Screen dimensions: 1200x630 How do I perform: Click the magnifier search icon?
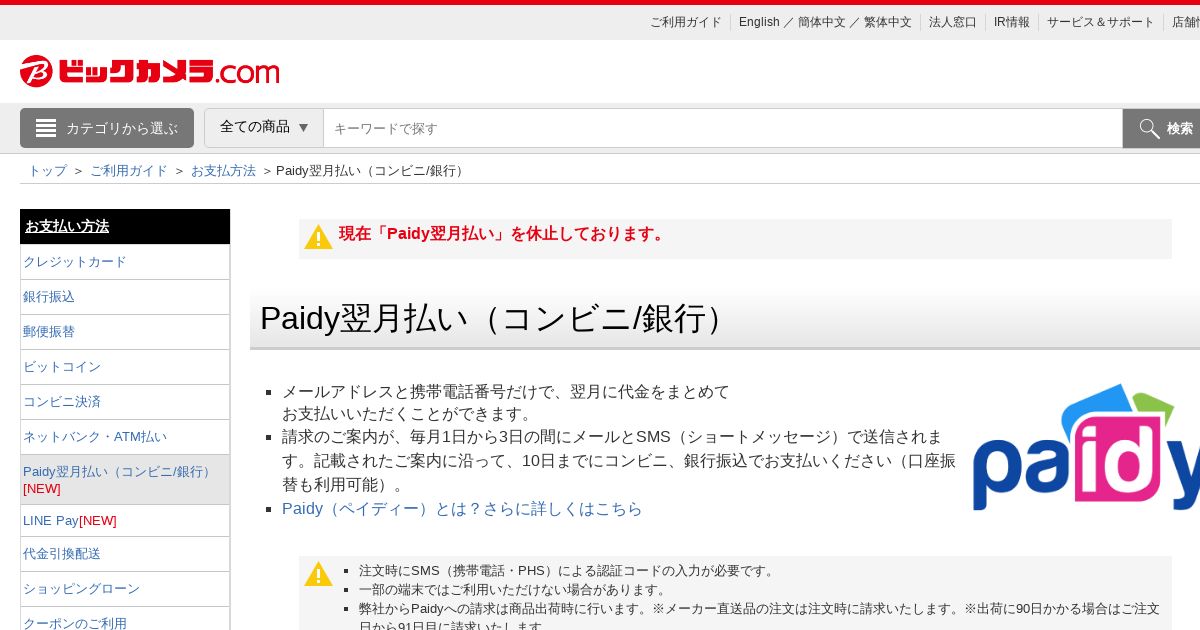tap(1149, 128)
